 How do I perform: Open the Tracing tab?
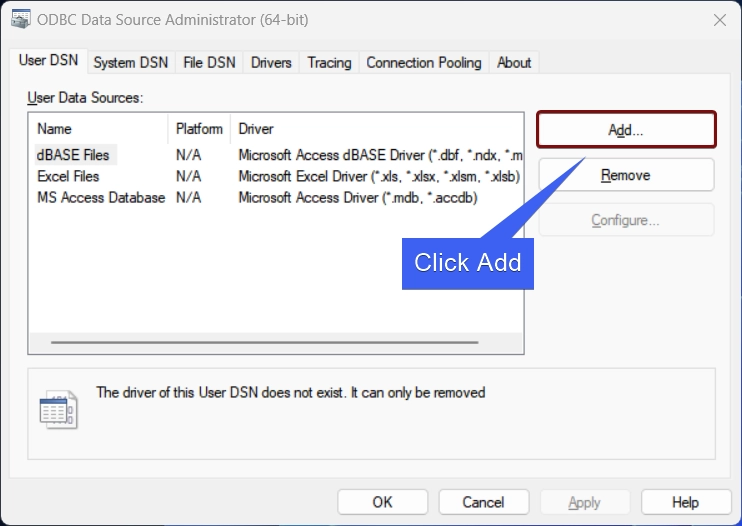click(329, 62)
